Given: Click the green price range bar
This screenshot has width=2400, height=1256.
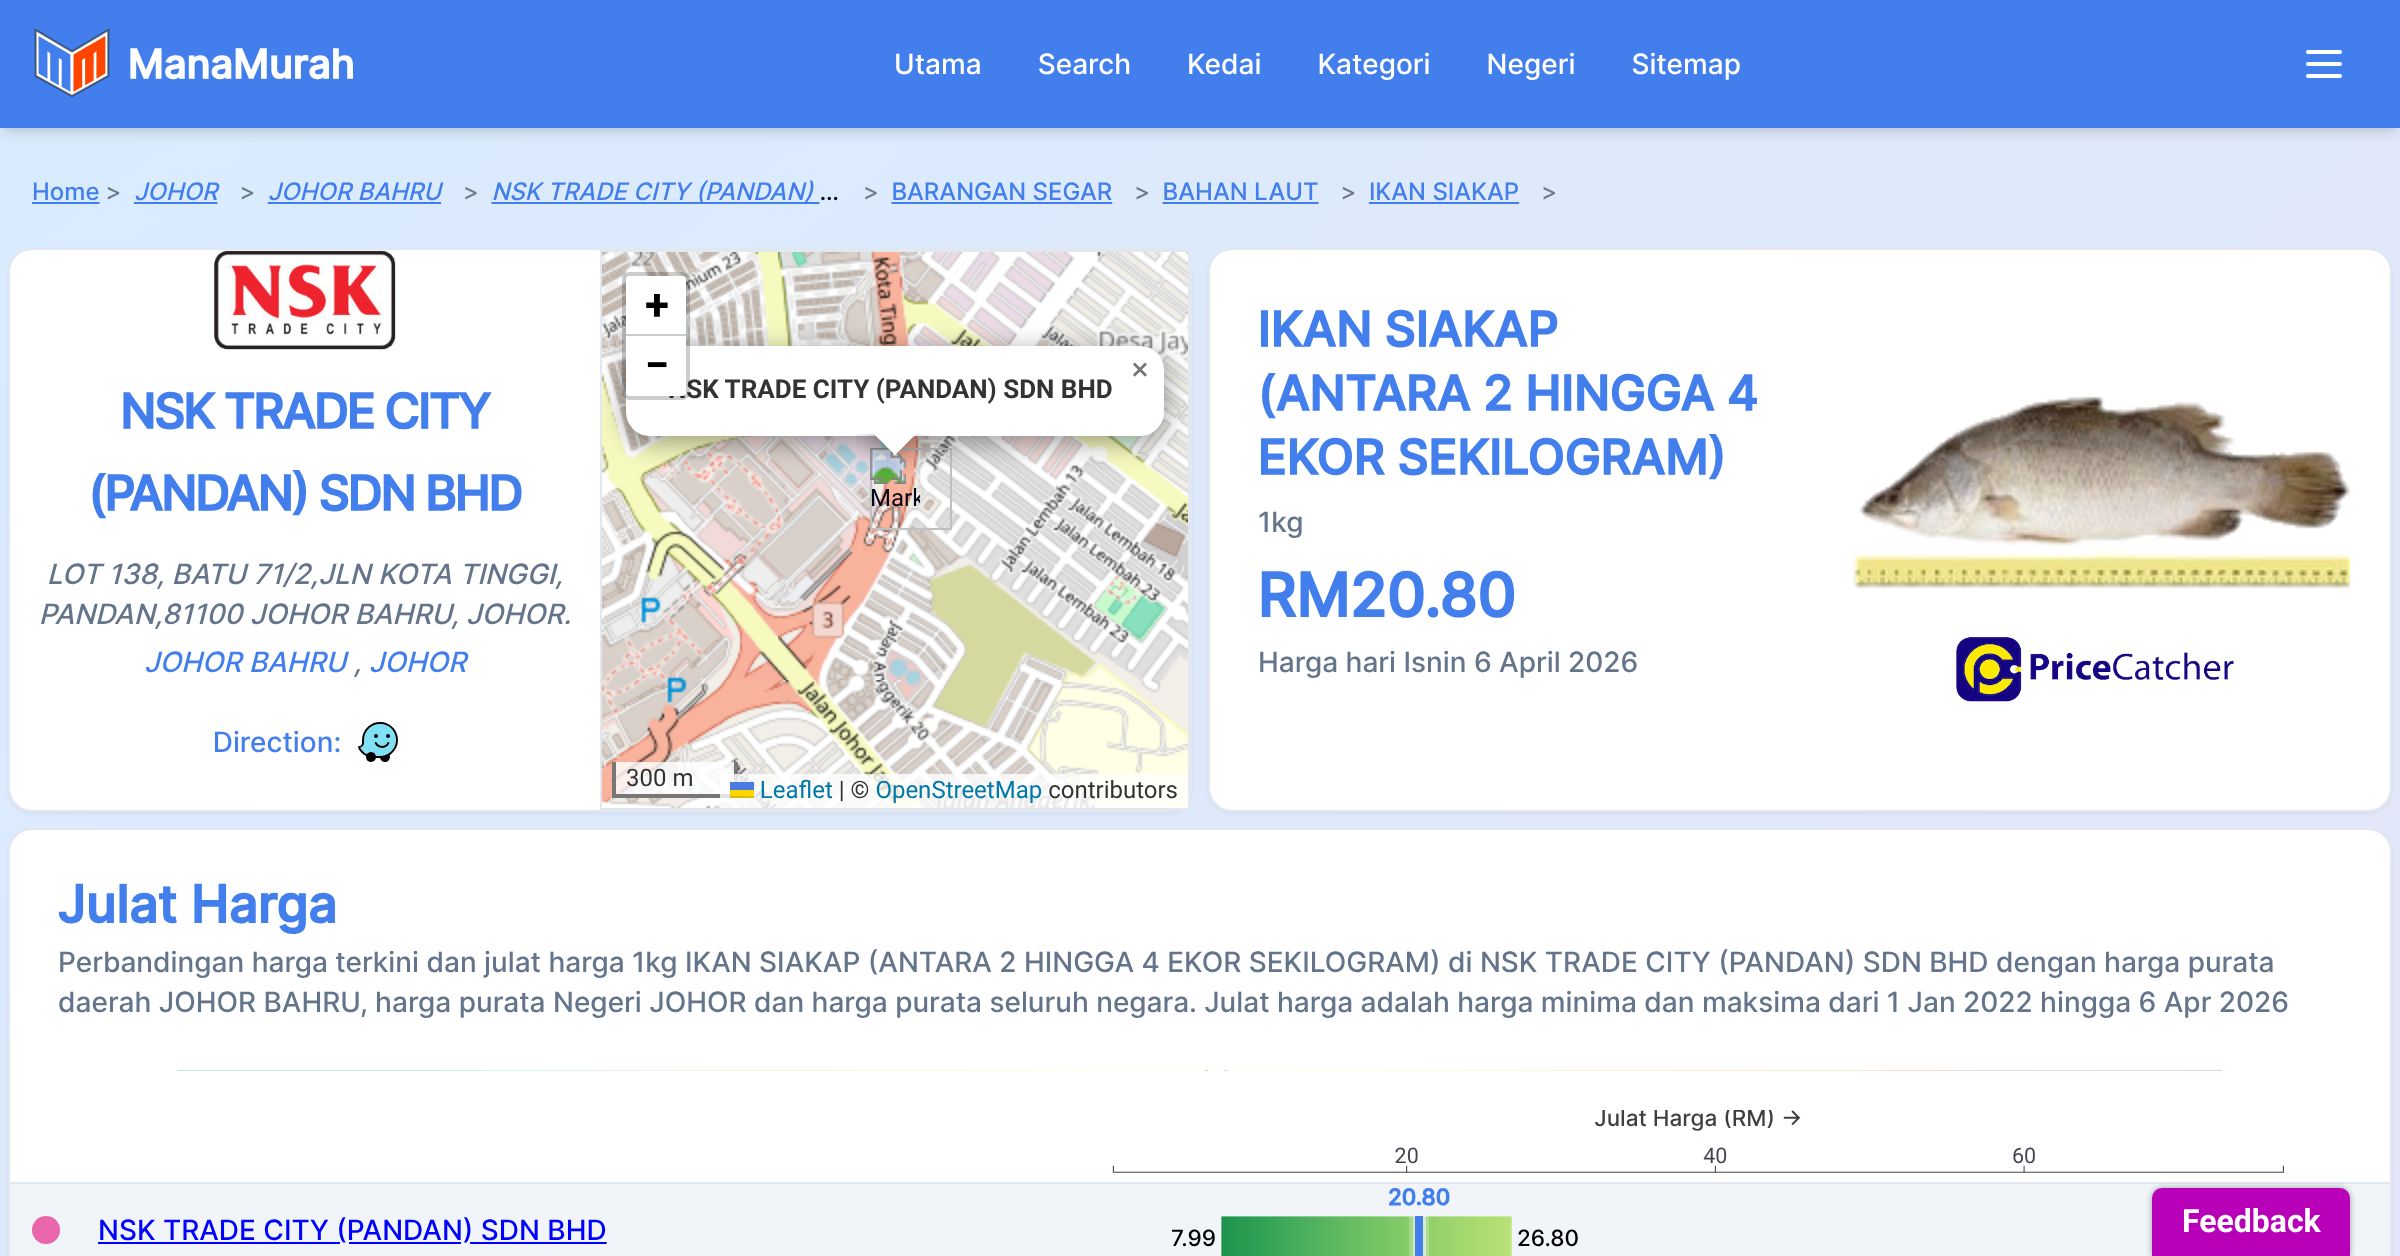Looking at the screenshot, I should pos(1320,1237).
